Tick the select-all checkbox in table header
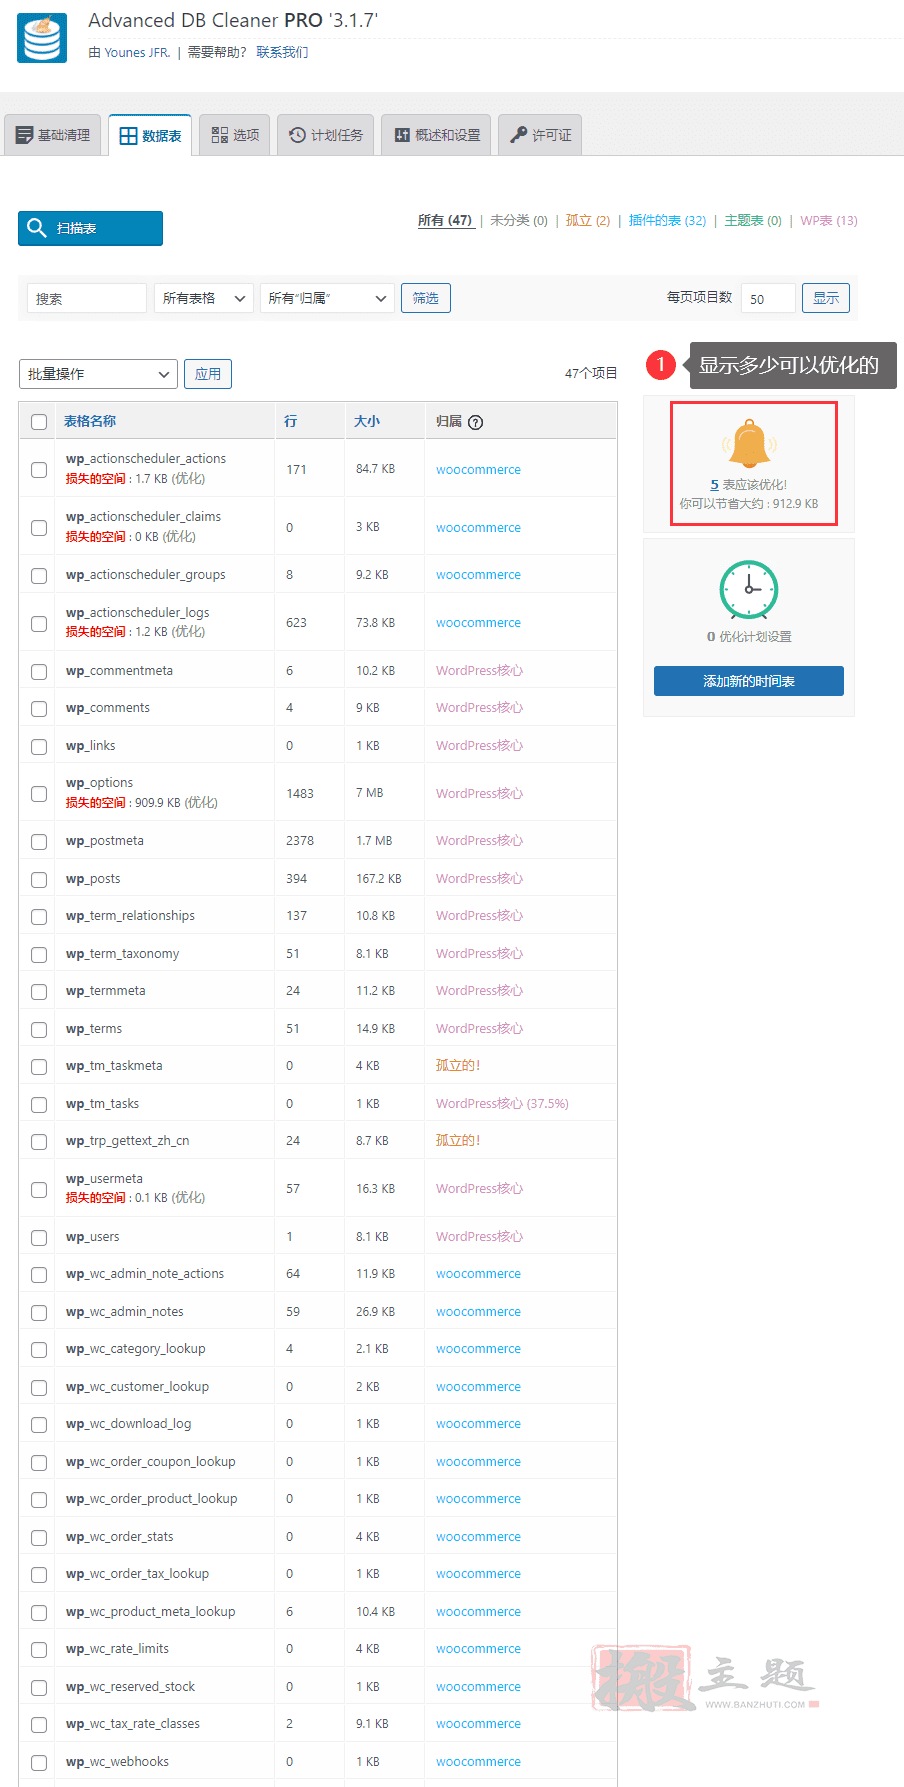 (39, 422)
